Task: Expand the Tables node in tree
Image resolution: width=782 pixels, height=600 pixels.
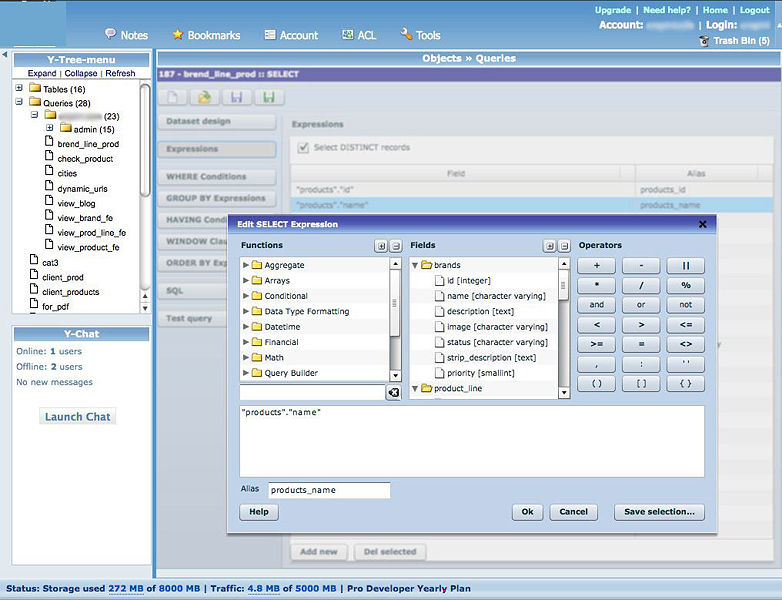Action: [19, 89]
